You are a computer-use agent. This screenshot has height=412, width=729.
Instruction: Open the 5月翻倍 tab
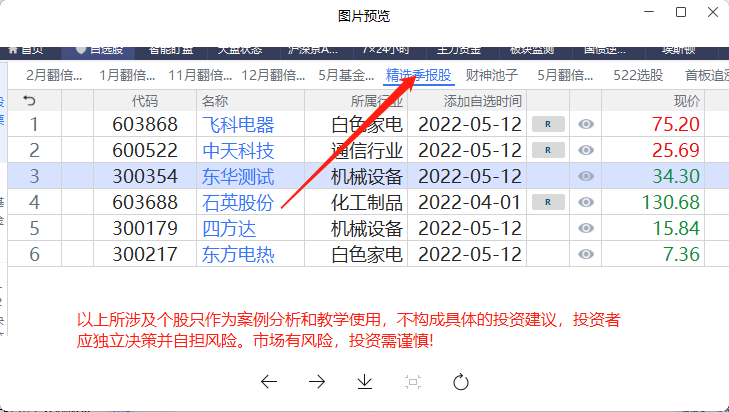click(565, 75)
